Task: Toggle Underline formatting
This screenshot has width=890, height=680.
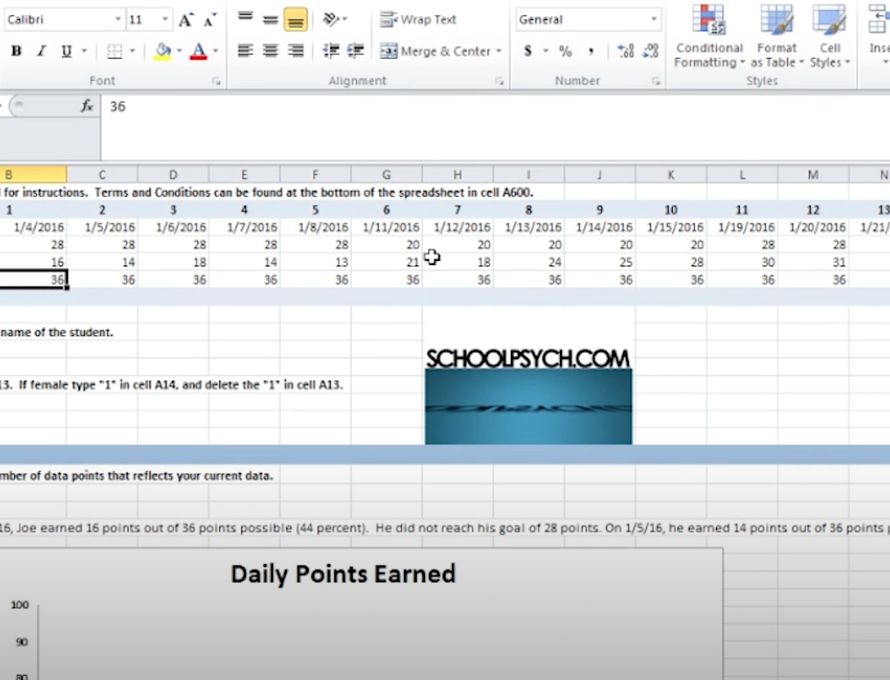Action: pyautogui.click(x=66, y=51)
